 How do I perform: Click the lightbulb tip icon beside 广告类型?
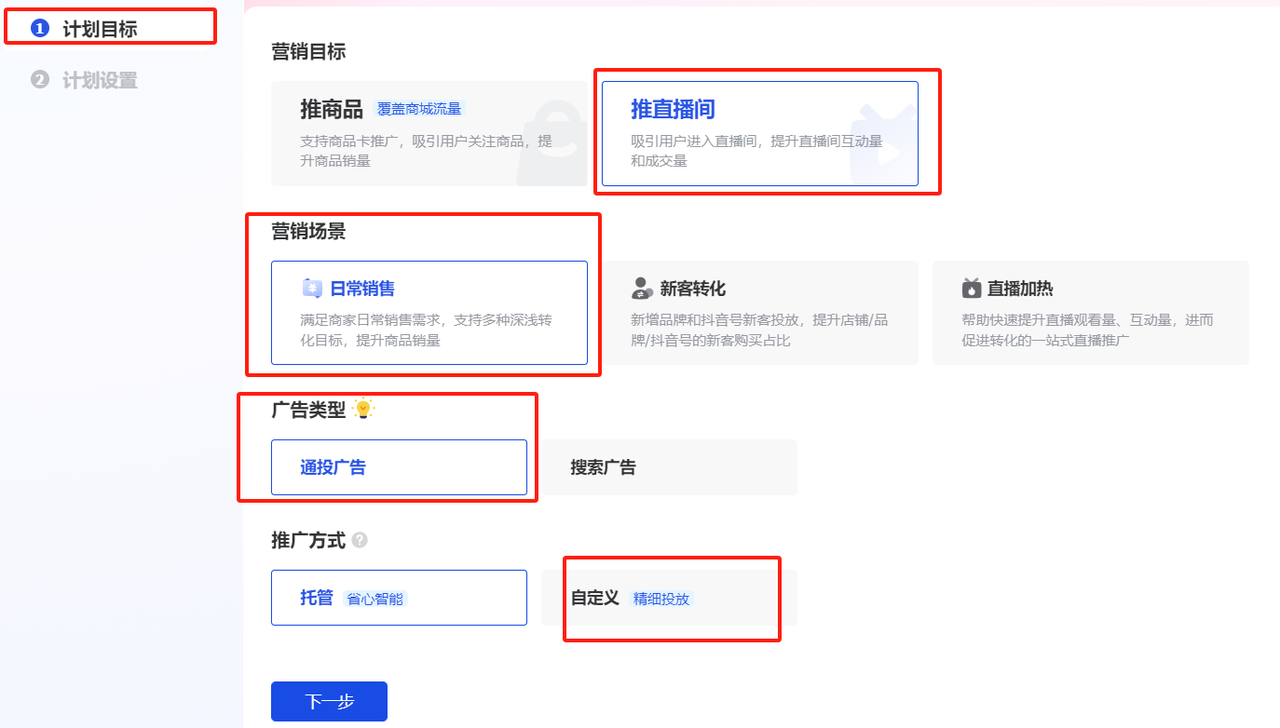(363, 409)
